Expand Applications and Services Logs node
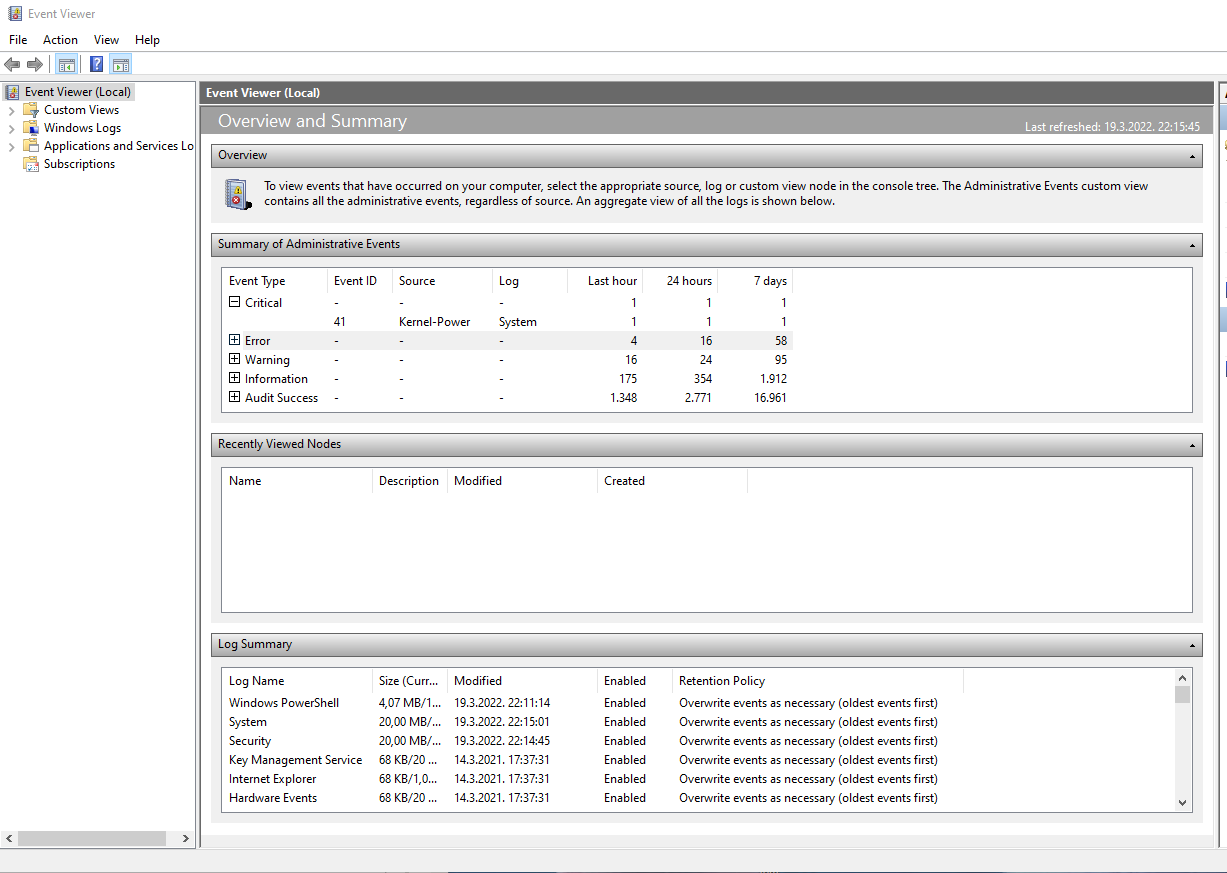This screenshot has height=873, width=1227. pos(11,146)
